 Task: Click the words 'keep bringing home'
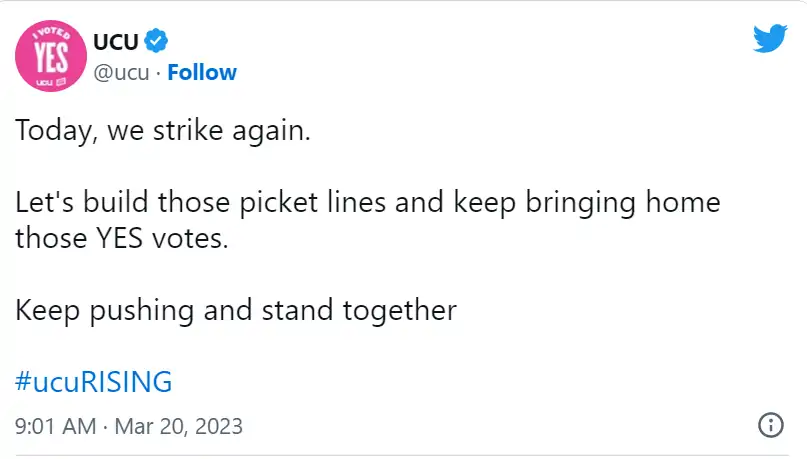[586, 202]
